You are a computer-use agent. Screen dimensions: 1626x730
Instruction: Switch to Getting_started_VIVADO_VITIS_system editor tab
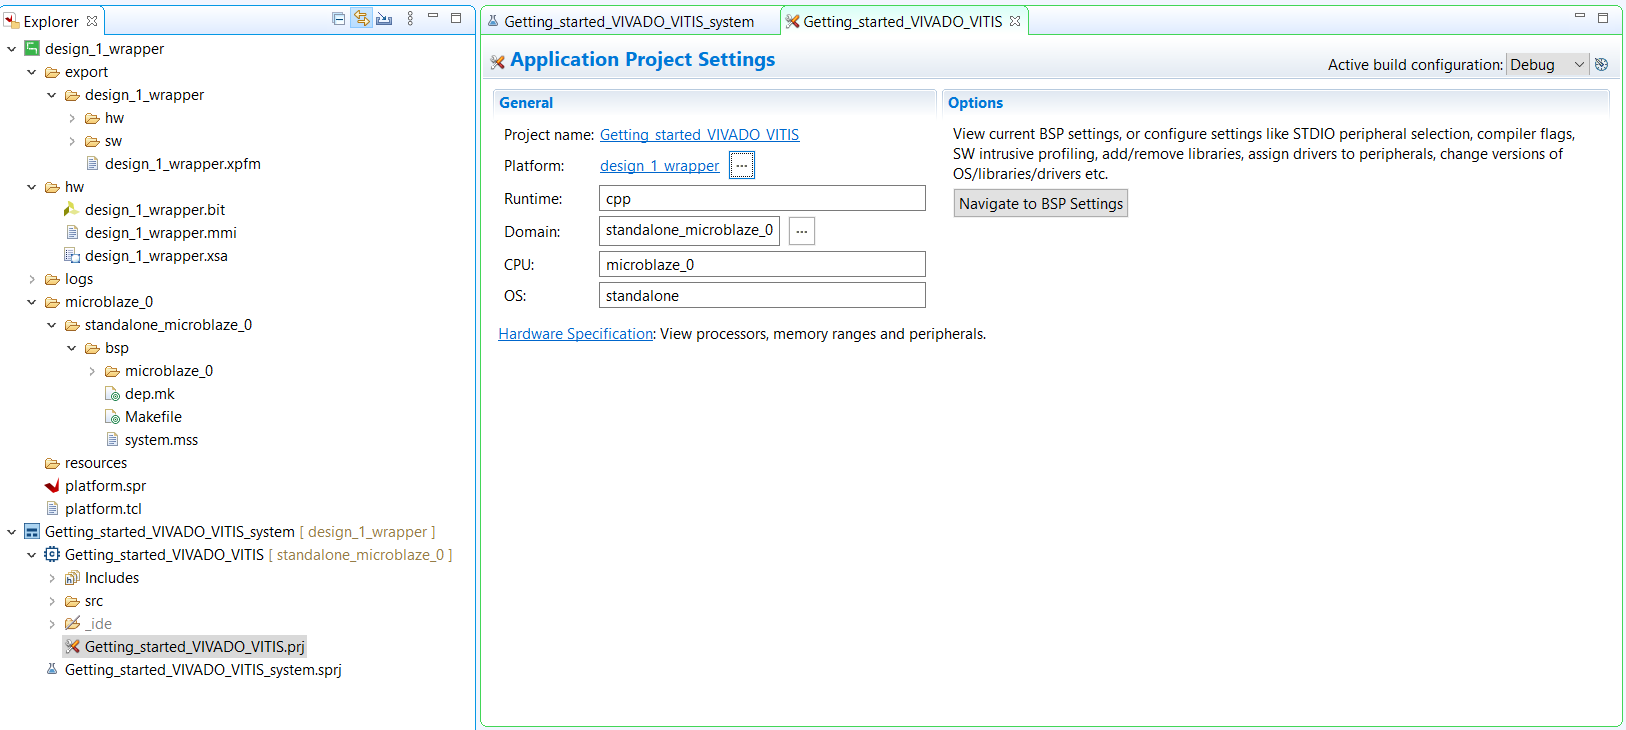629,22
